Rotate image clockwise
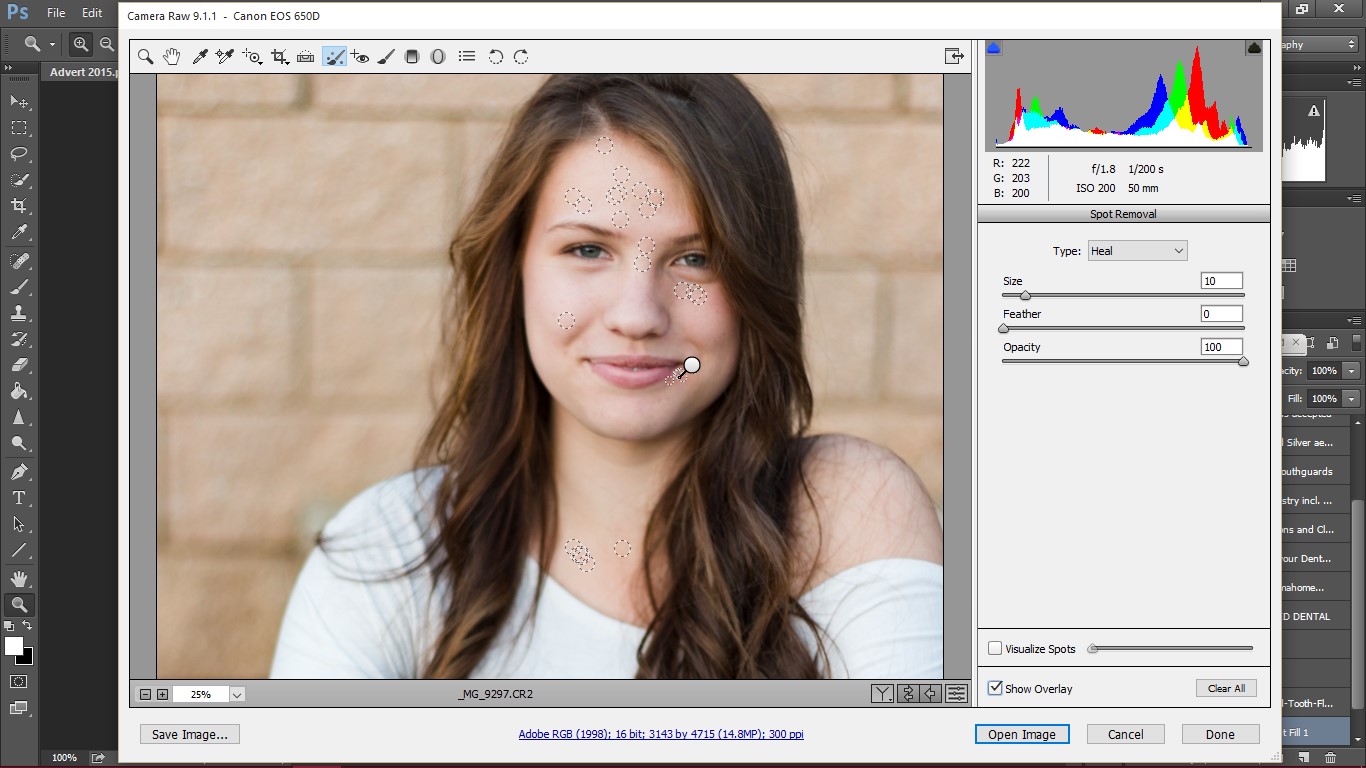 click(521, 57)
